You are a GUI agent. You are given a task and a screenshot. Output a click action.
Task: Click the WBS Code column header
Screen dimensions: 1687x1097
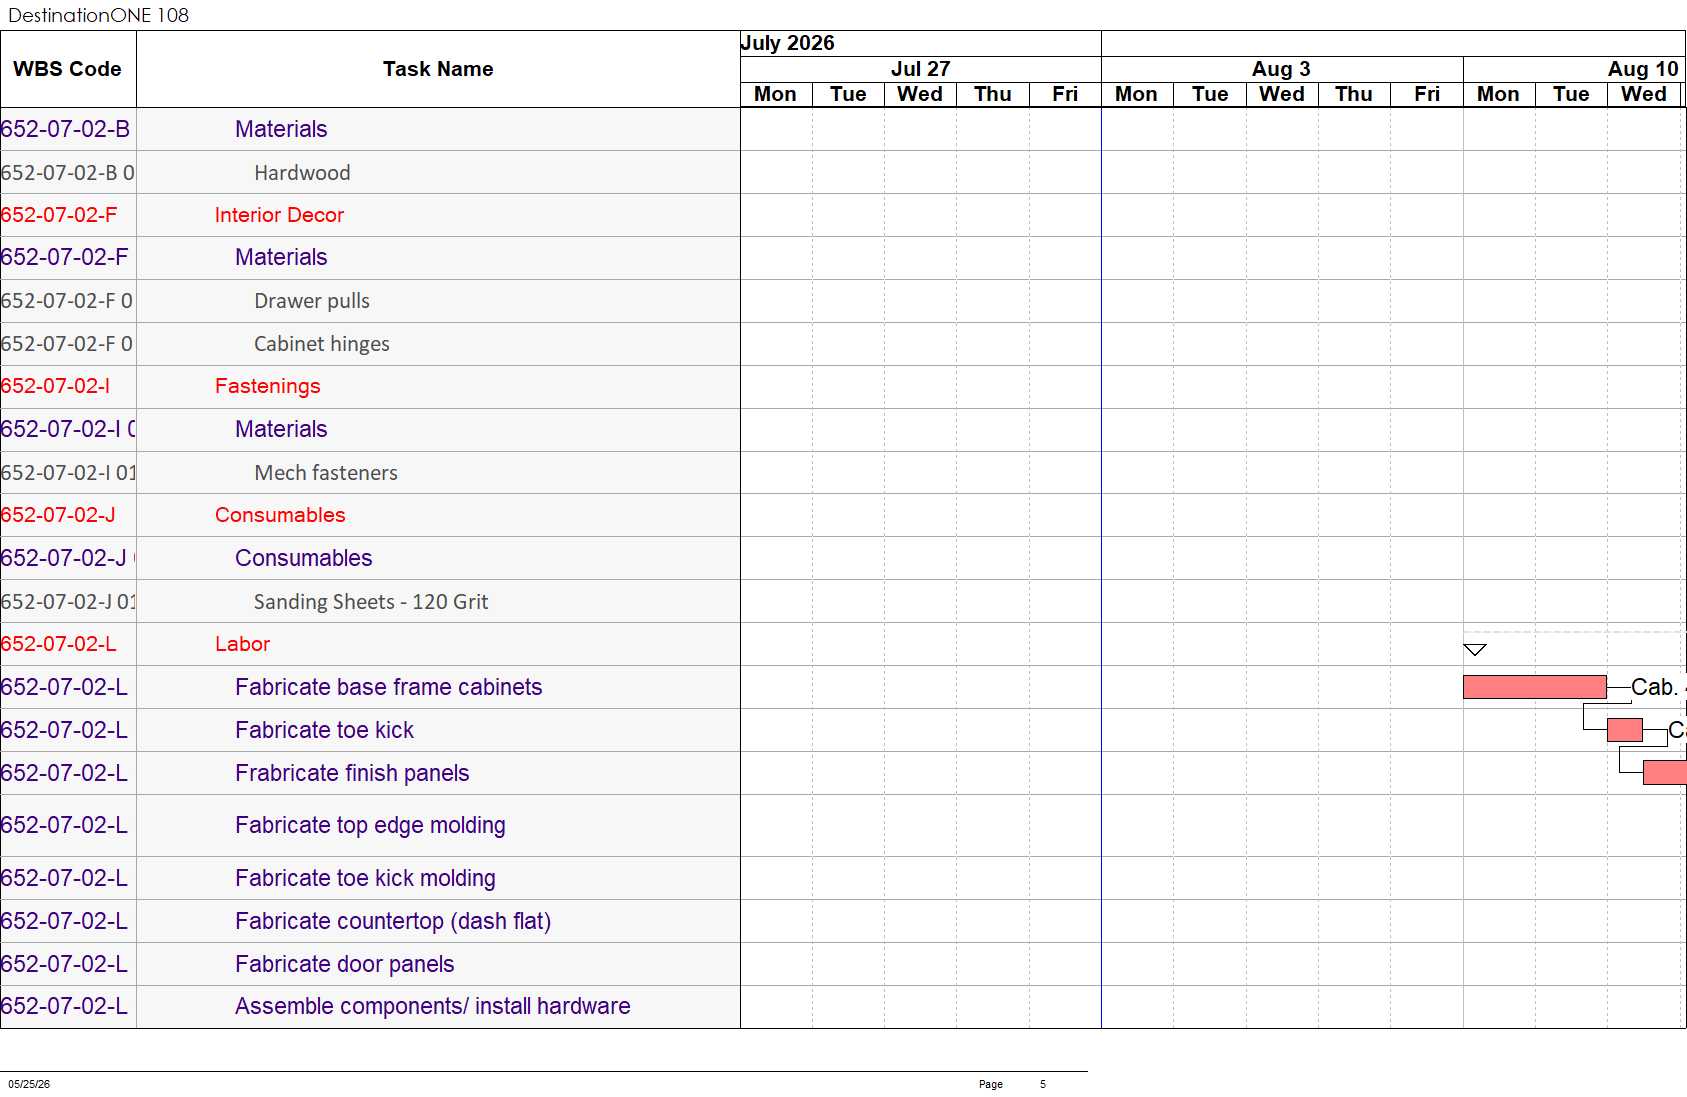pos(68,69)
